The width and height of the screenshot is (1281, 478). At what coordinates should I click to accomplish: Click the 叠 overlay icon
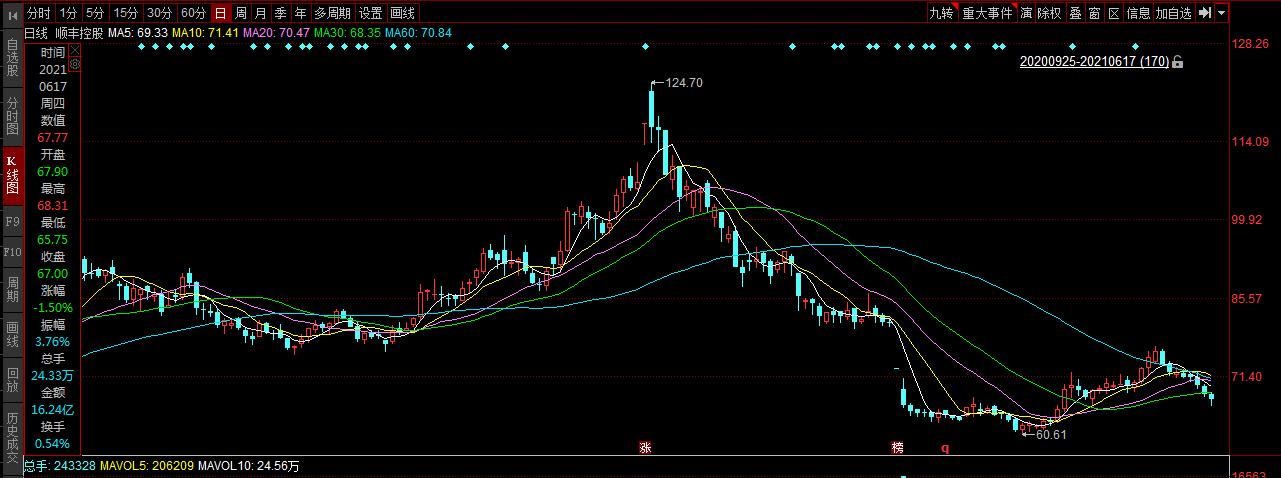point(1076,13)
